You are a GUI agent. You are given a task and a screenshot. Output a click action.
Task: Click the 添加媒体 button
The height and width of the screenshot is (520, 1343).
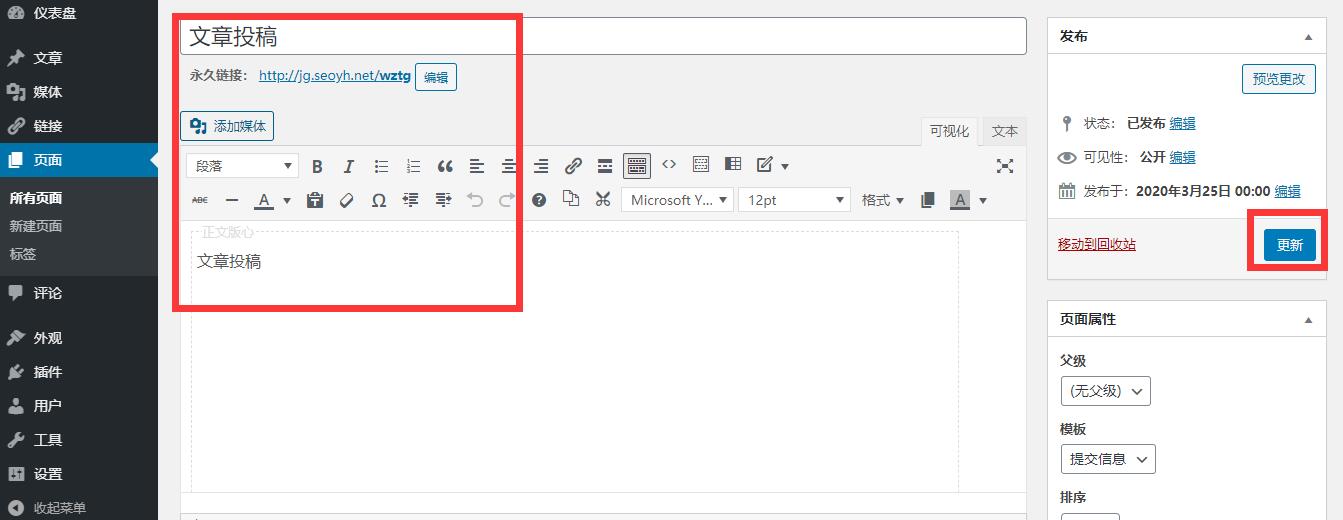[227, 126]
